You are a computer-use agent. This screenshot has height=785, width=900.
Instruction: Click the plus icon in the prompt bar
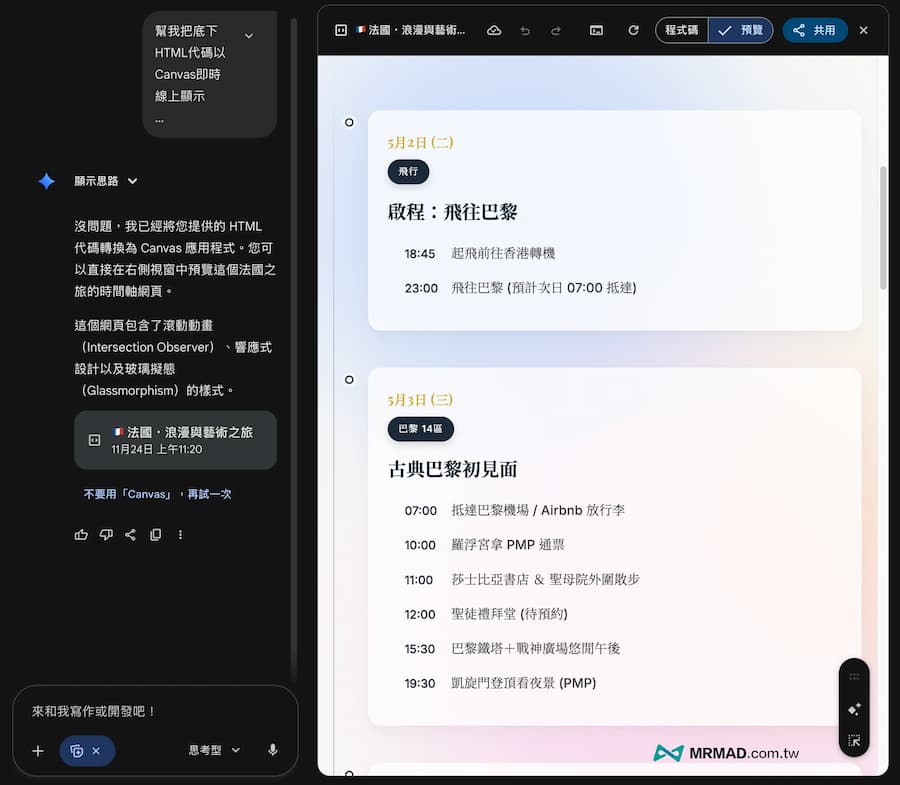tap(38, 750)
